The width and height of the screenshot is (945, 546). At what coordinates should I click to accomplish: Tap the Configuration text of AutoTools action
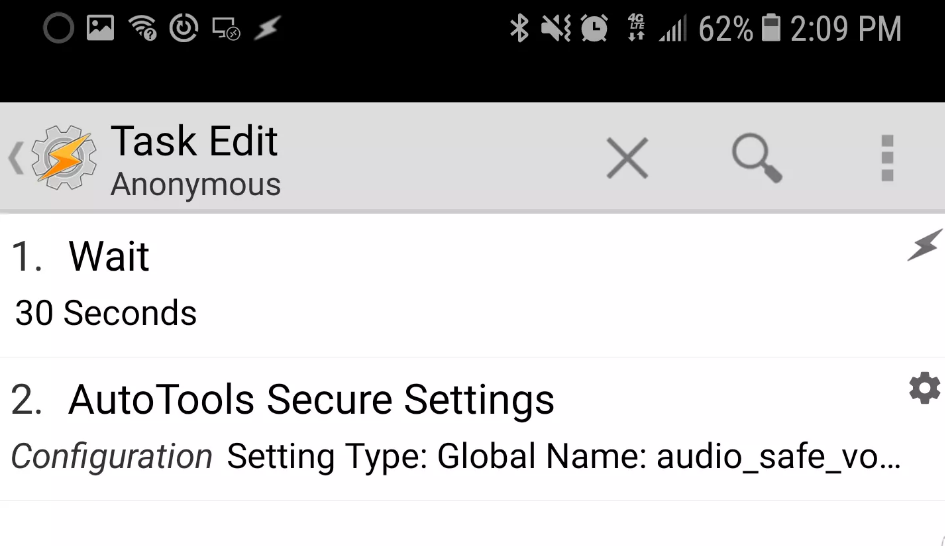111,456
